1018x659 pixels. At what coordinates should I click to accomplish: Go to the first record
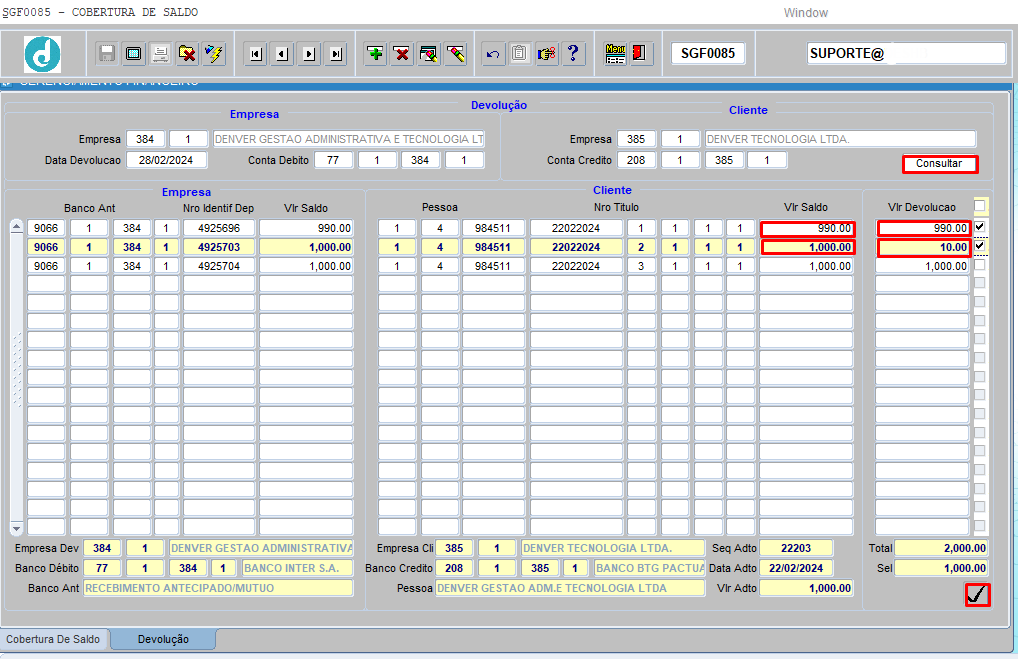click(256, 54)
